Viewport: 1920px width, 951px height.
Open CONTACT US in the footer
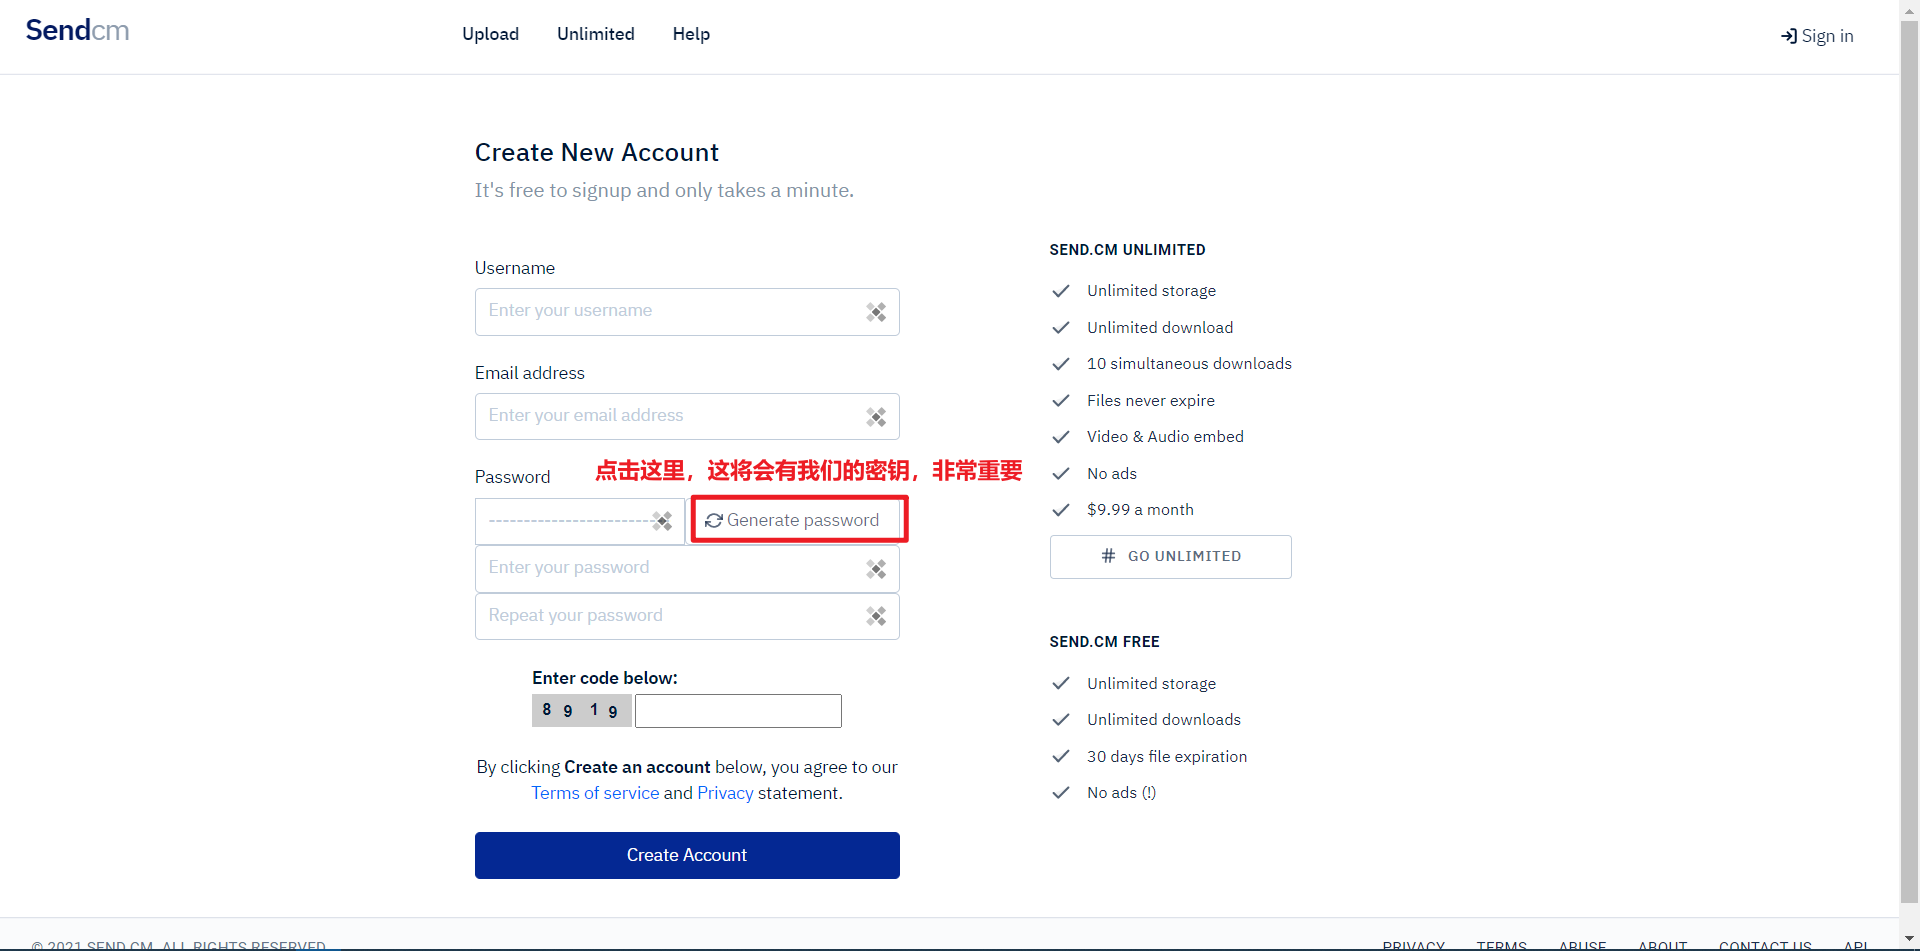tap(1766, 944)
